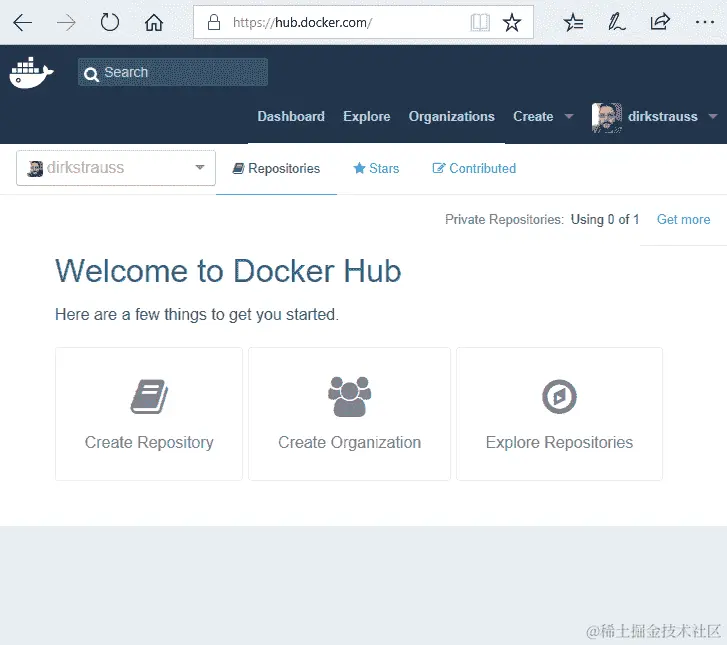Click the Create Repository book icon
The height and width of the screenshot is (645, 727).
pyautogui.click(x=149, y=396)
